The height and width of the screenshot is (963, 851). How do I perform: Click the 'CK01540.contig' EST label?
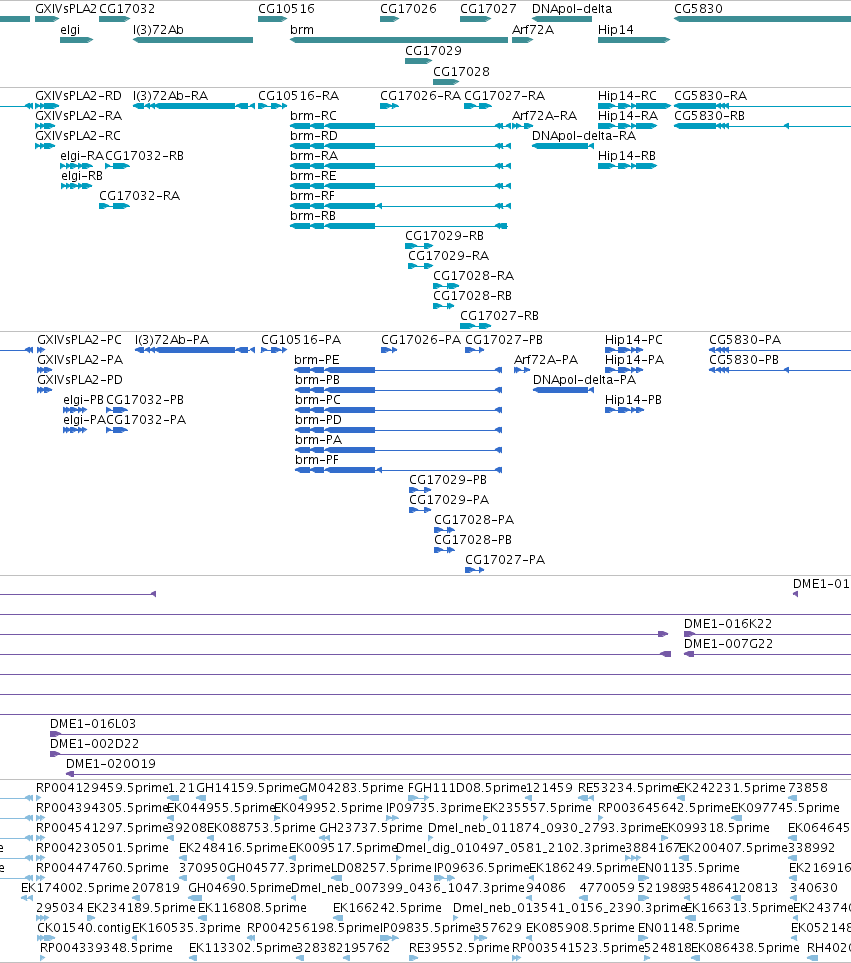click(x=84, y=928)
